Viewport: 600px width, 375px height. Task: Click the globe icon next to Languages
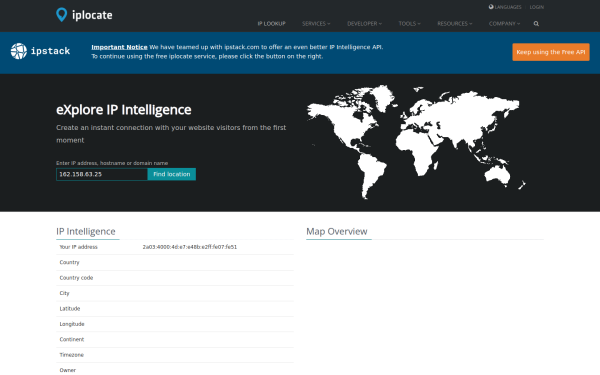[x=491, y=7]
